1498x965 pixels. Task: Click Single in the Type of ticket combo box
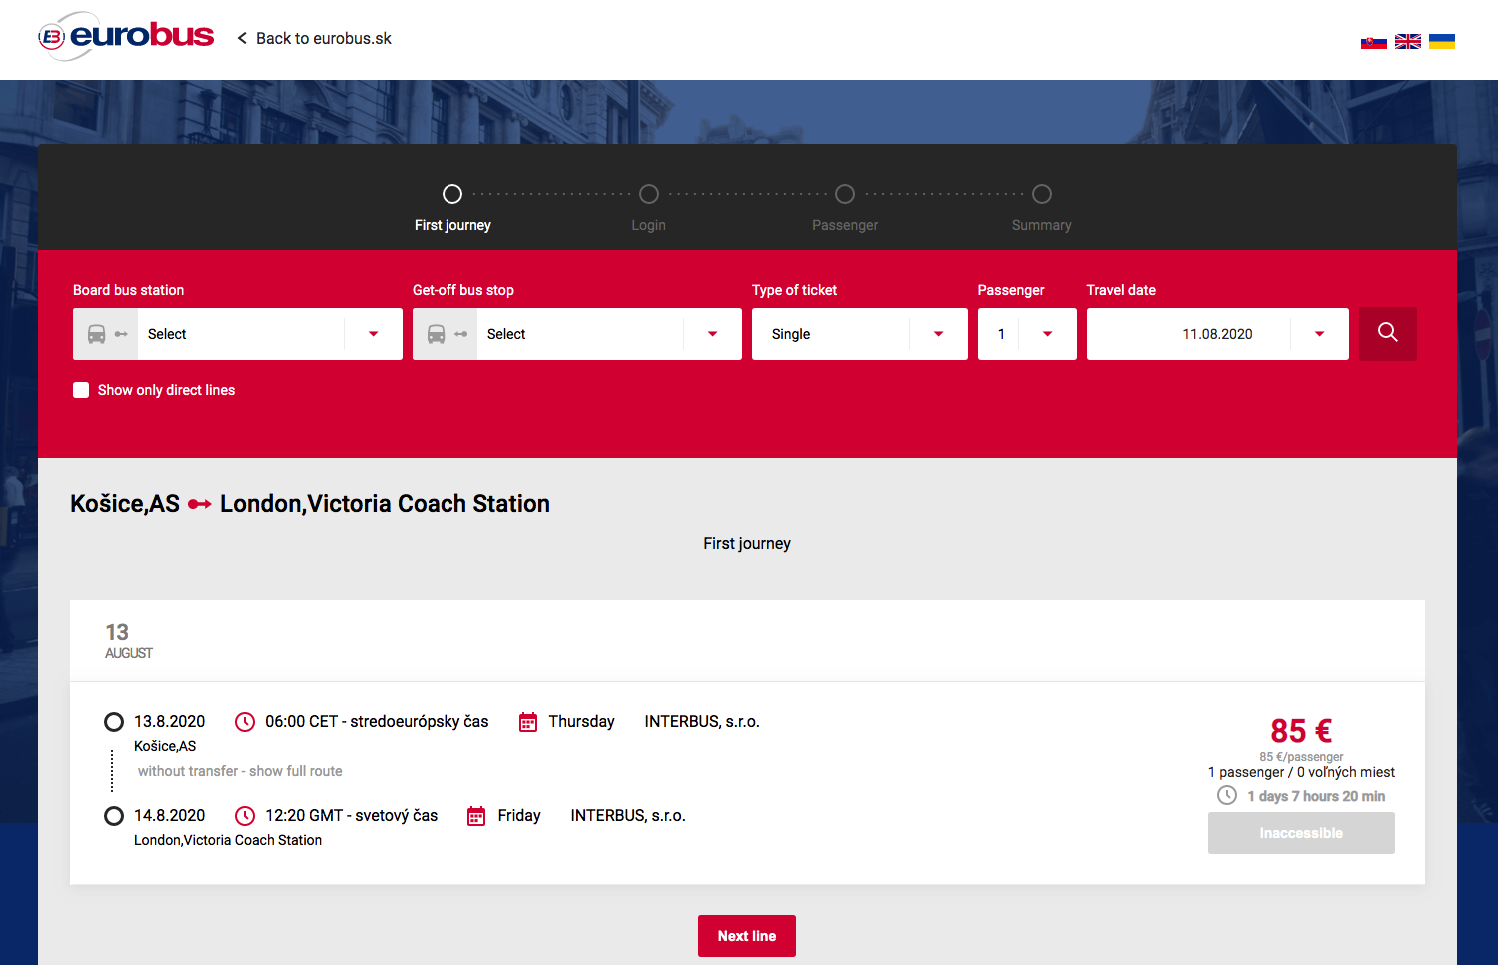point(791,334)
